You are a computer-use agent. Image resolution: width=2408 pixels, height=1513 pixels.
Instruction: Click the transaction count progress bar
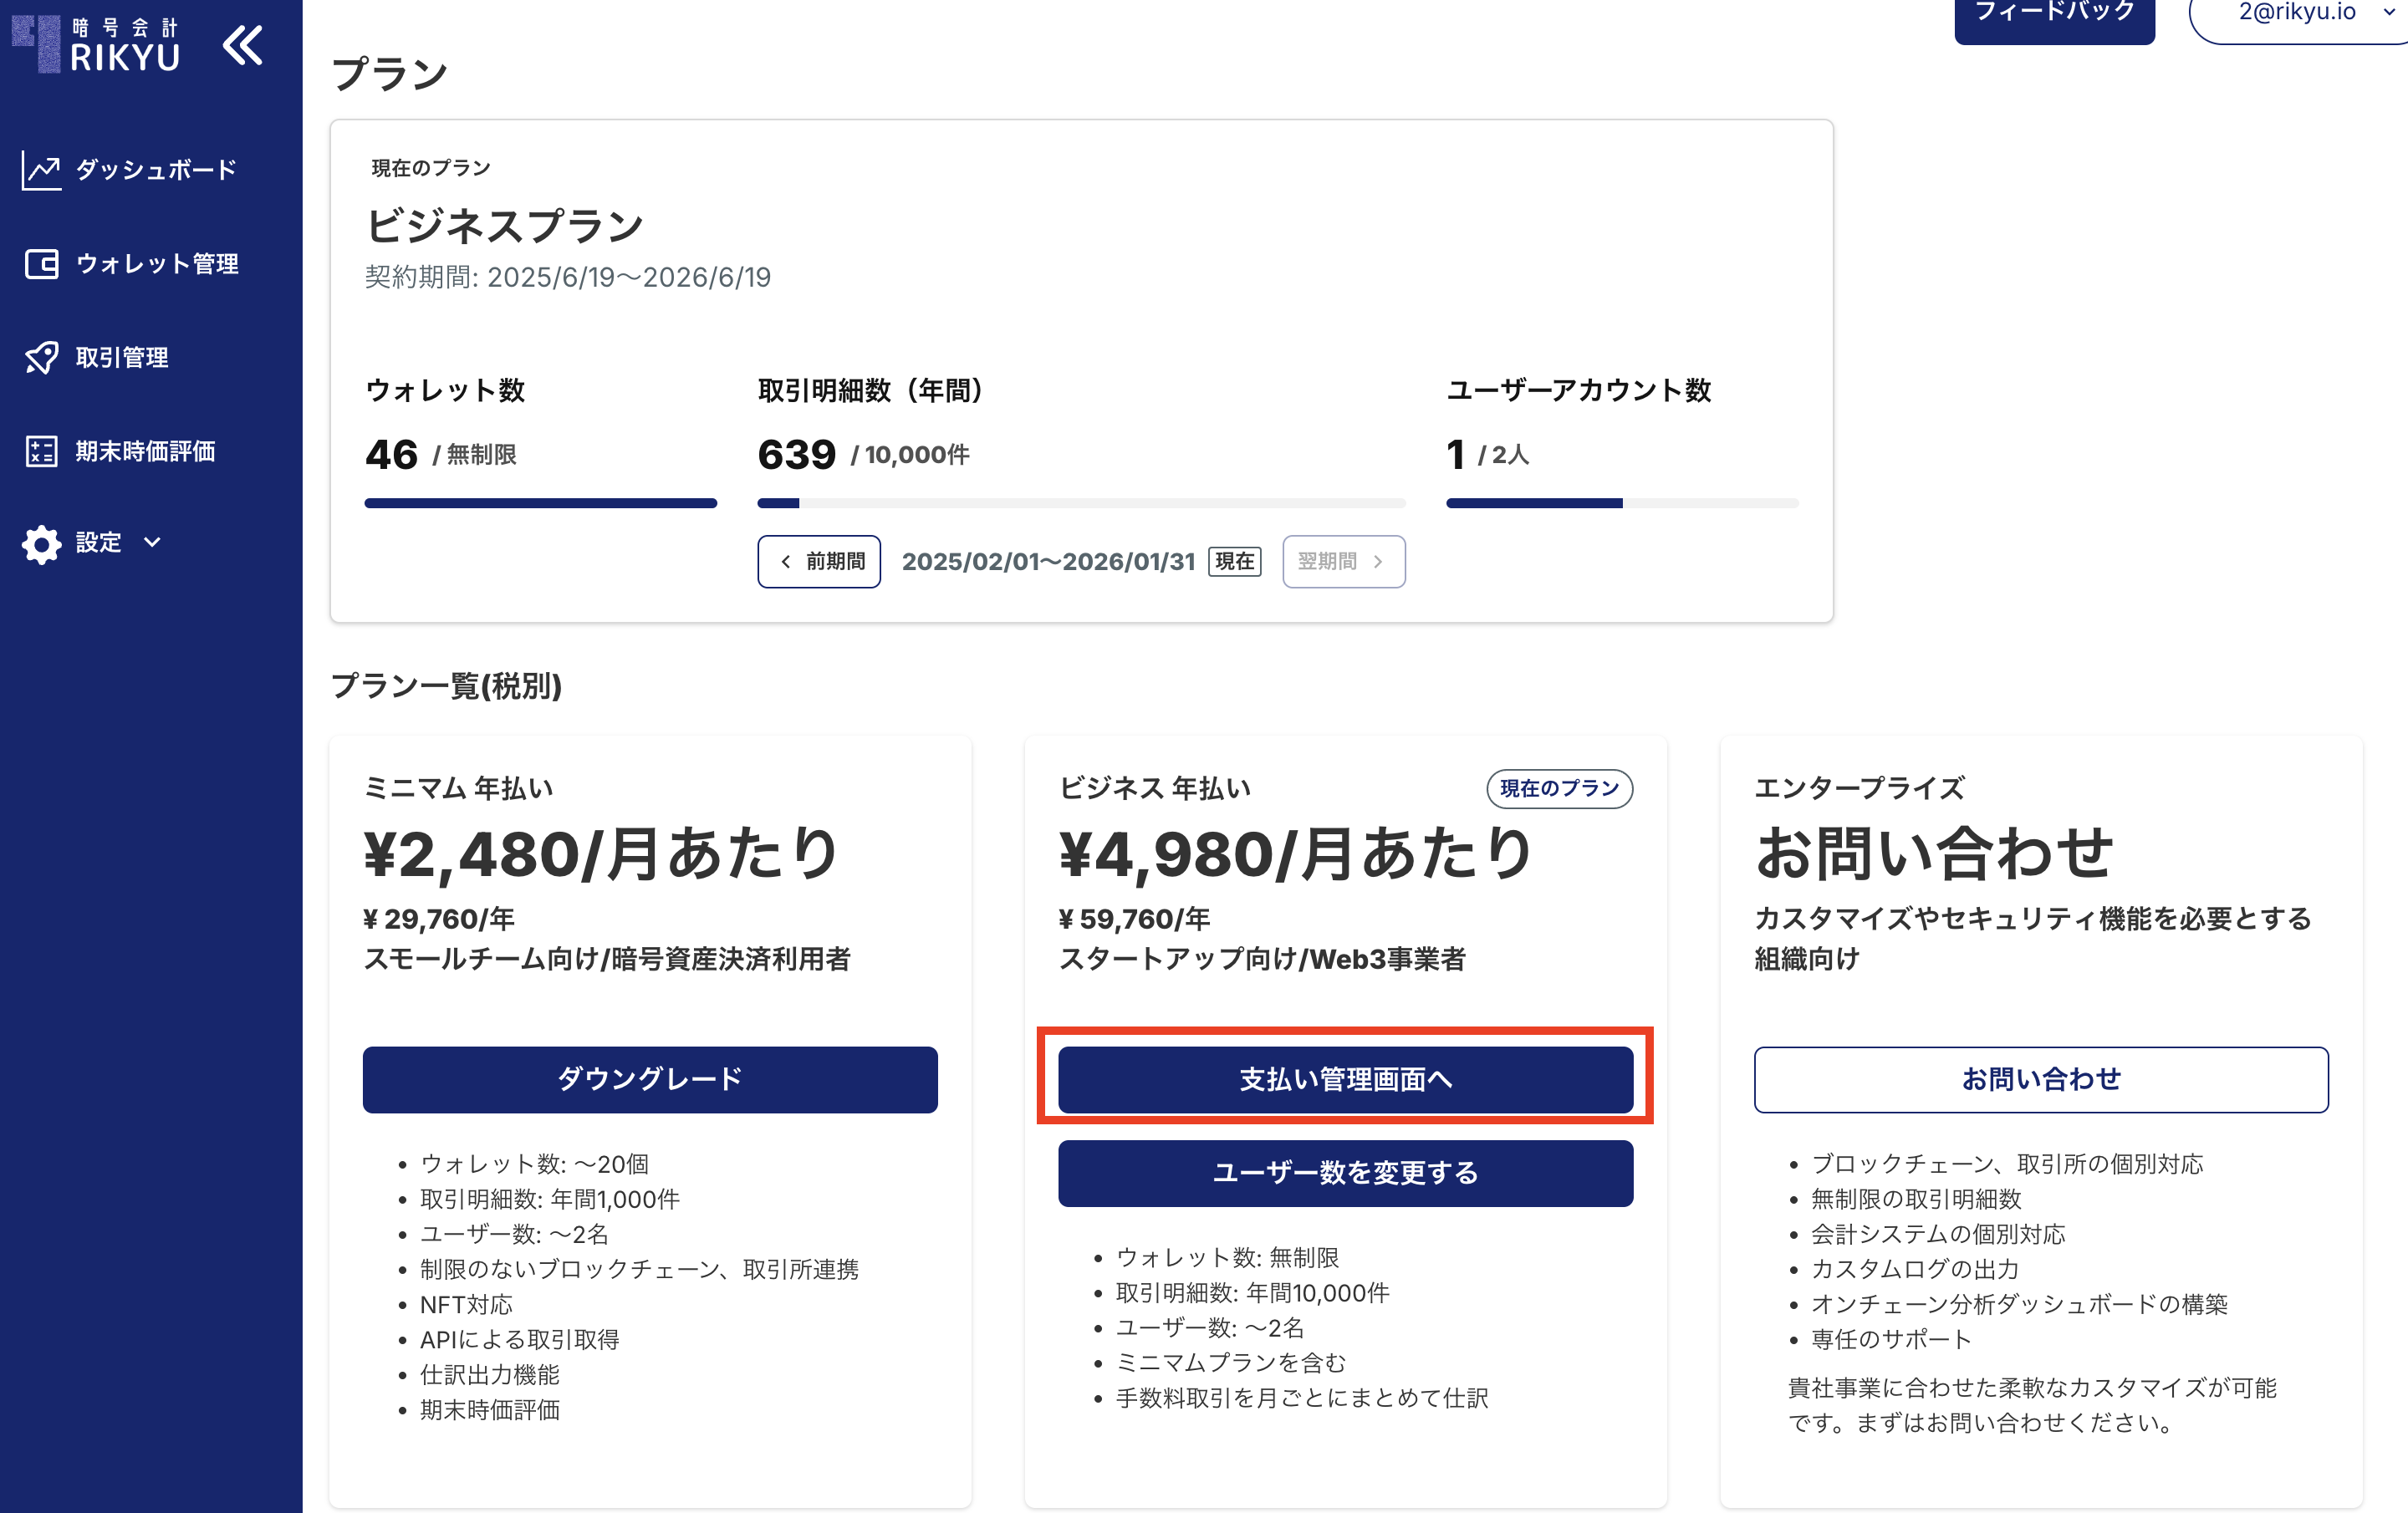(x=1081, y=503)
